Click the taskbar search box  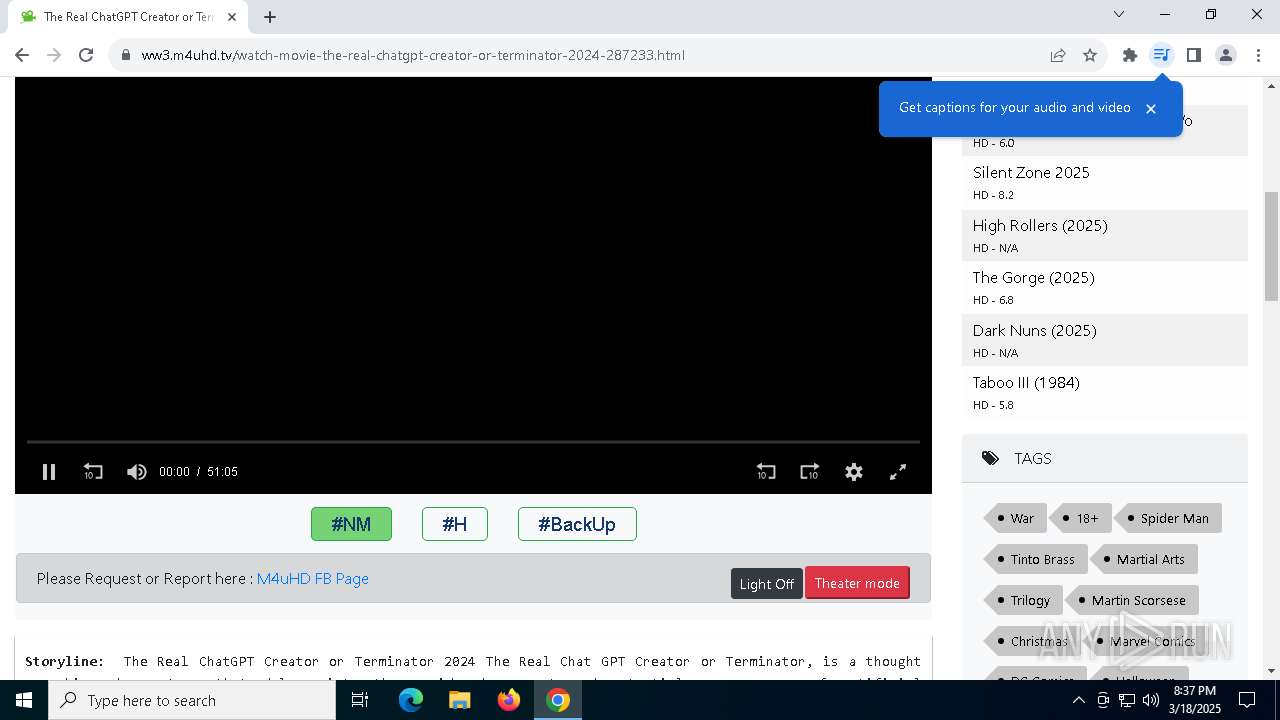pyautogui.click(x=192, y=700)
